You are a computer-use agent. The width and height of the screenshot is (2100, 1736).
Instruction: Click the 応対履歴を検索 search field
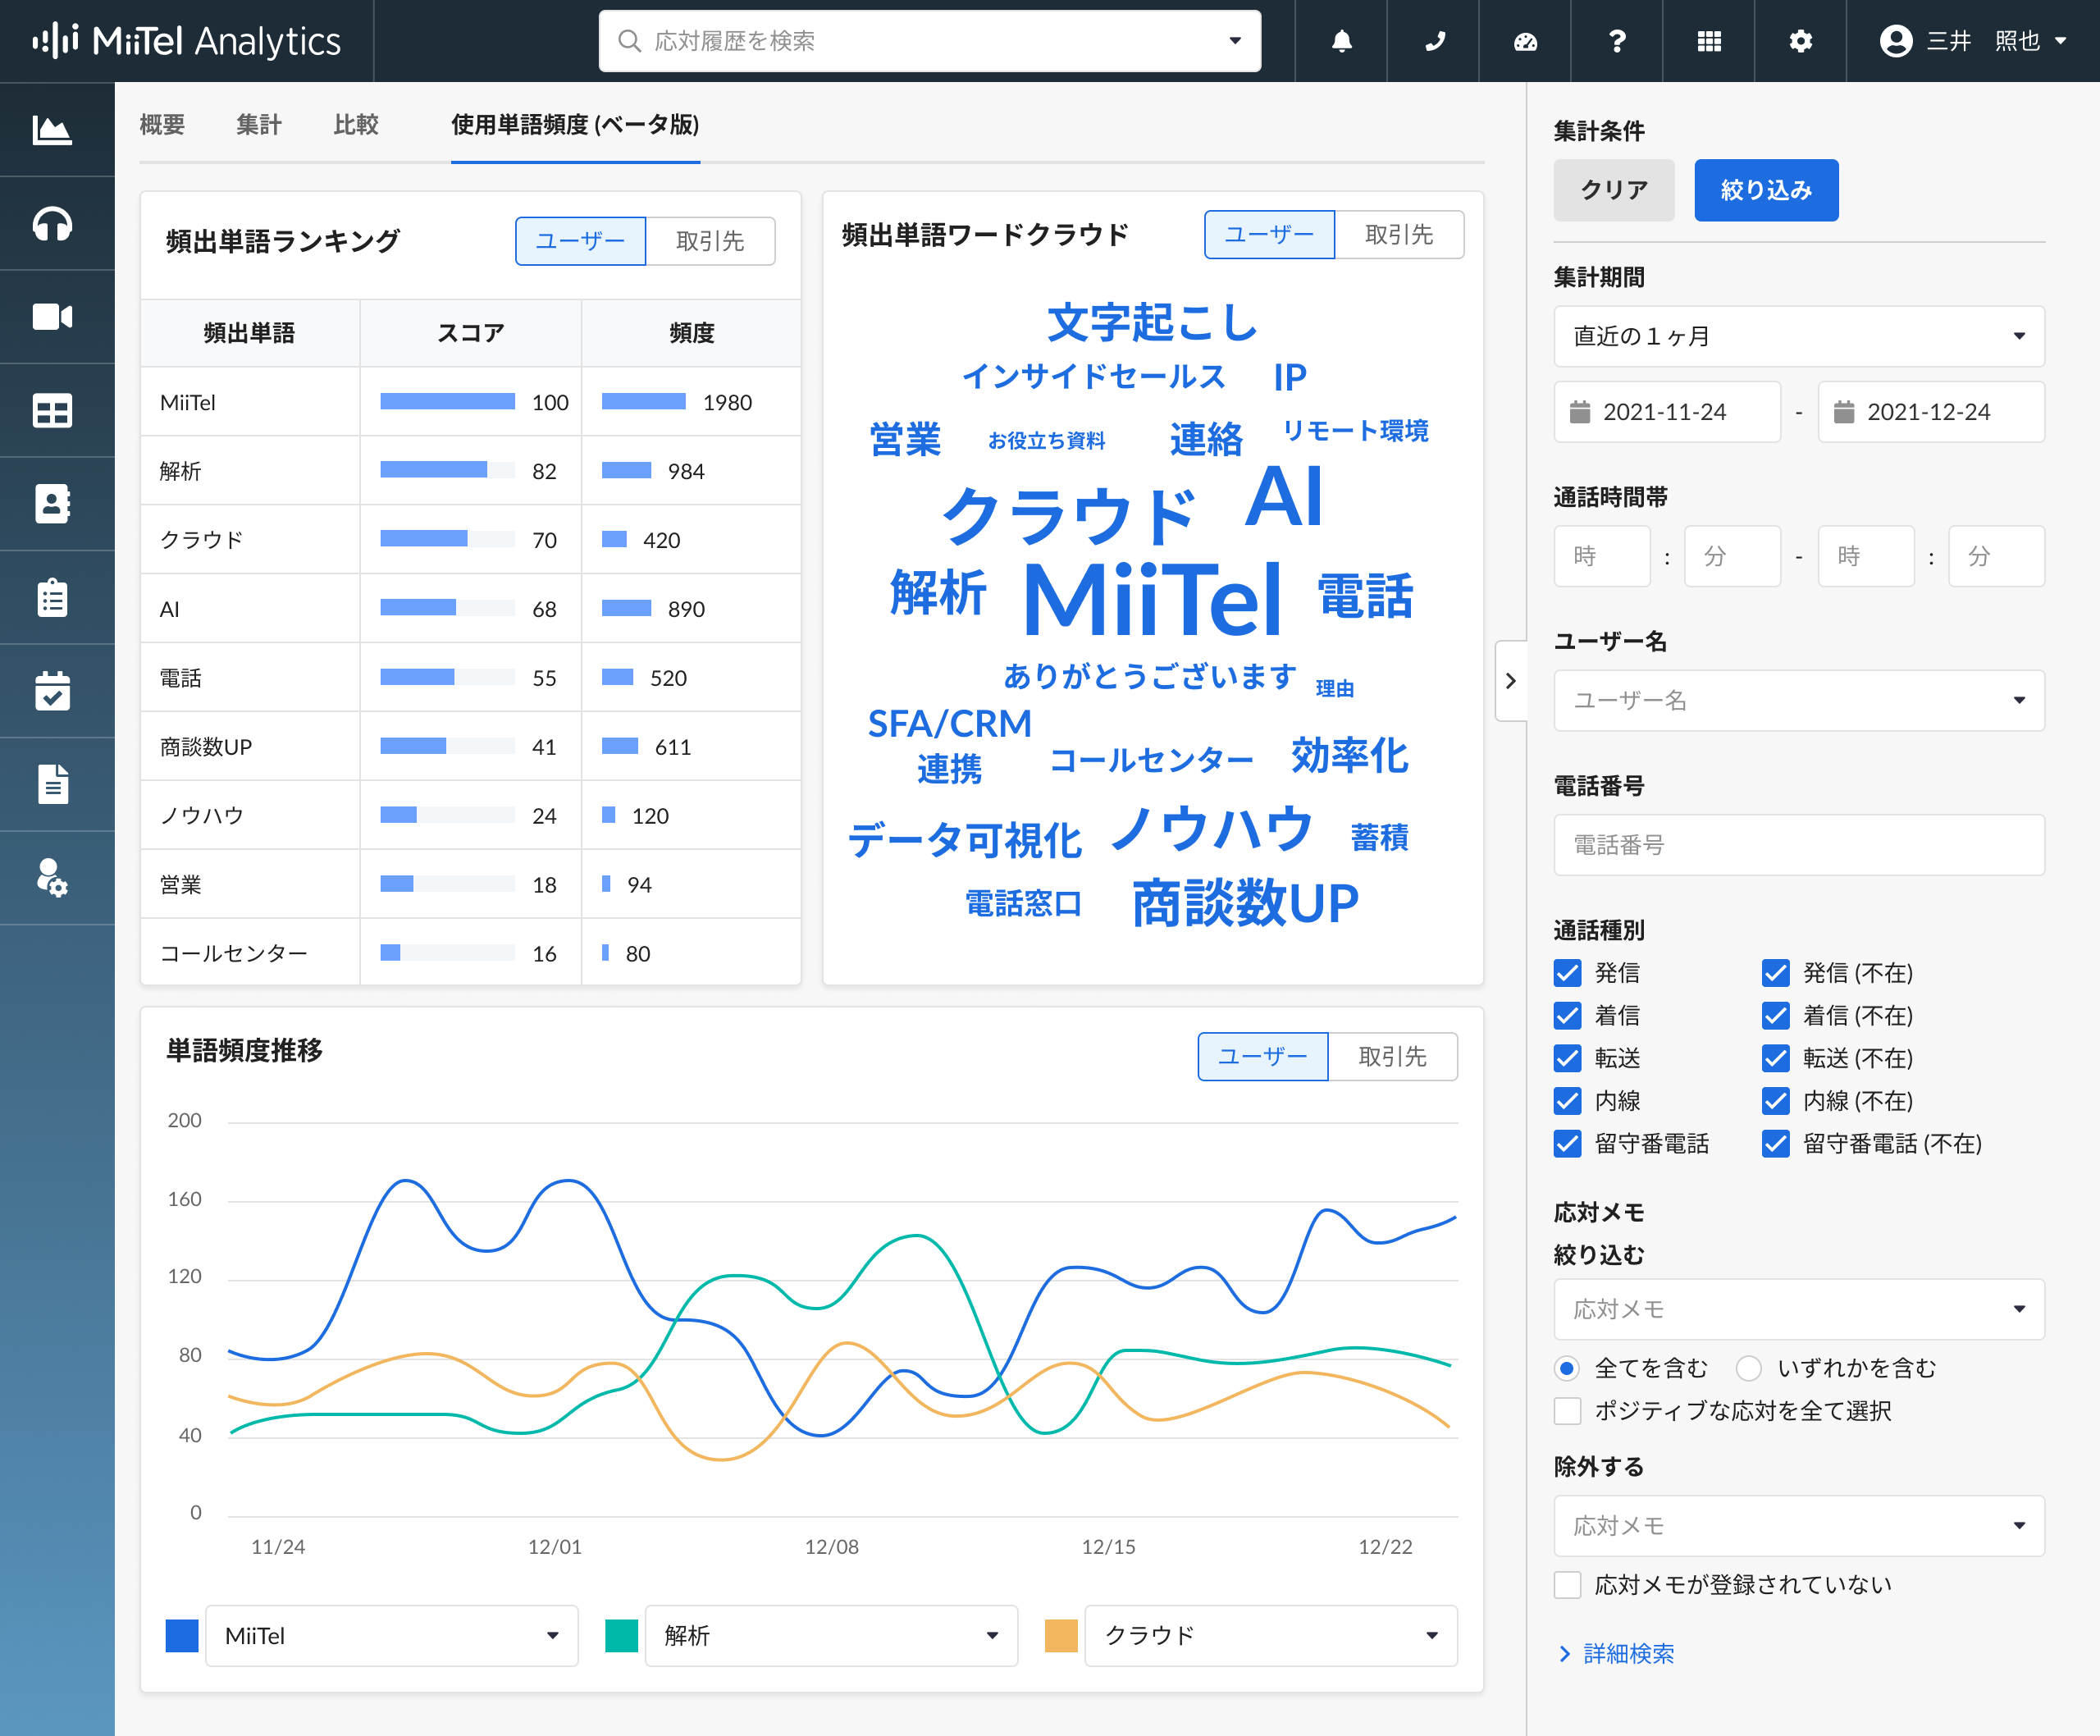[930, 41]
